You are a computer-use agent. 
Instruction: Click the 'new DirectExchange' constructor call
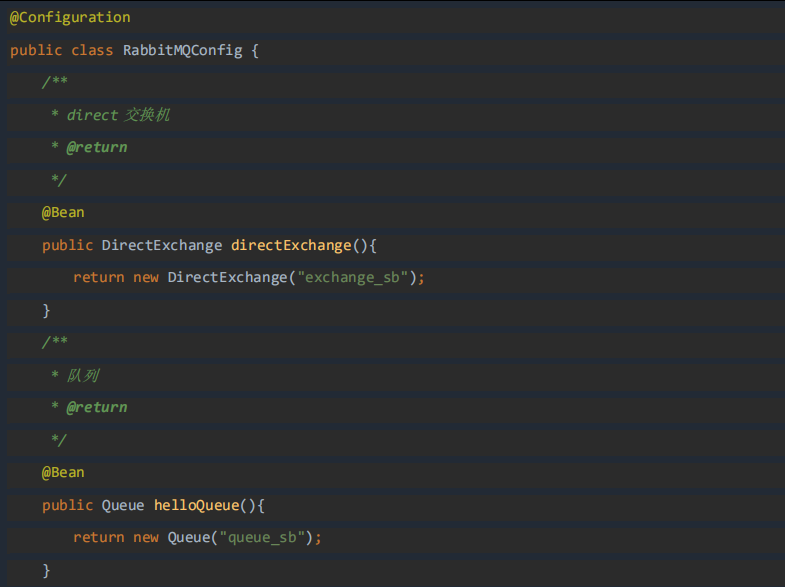tap(210, 277)
